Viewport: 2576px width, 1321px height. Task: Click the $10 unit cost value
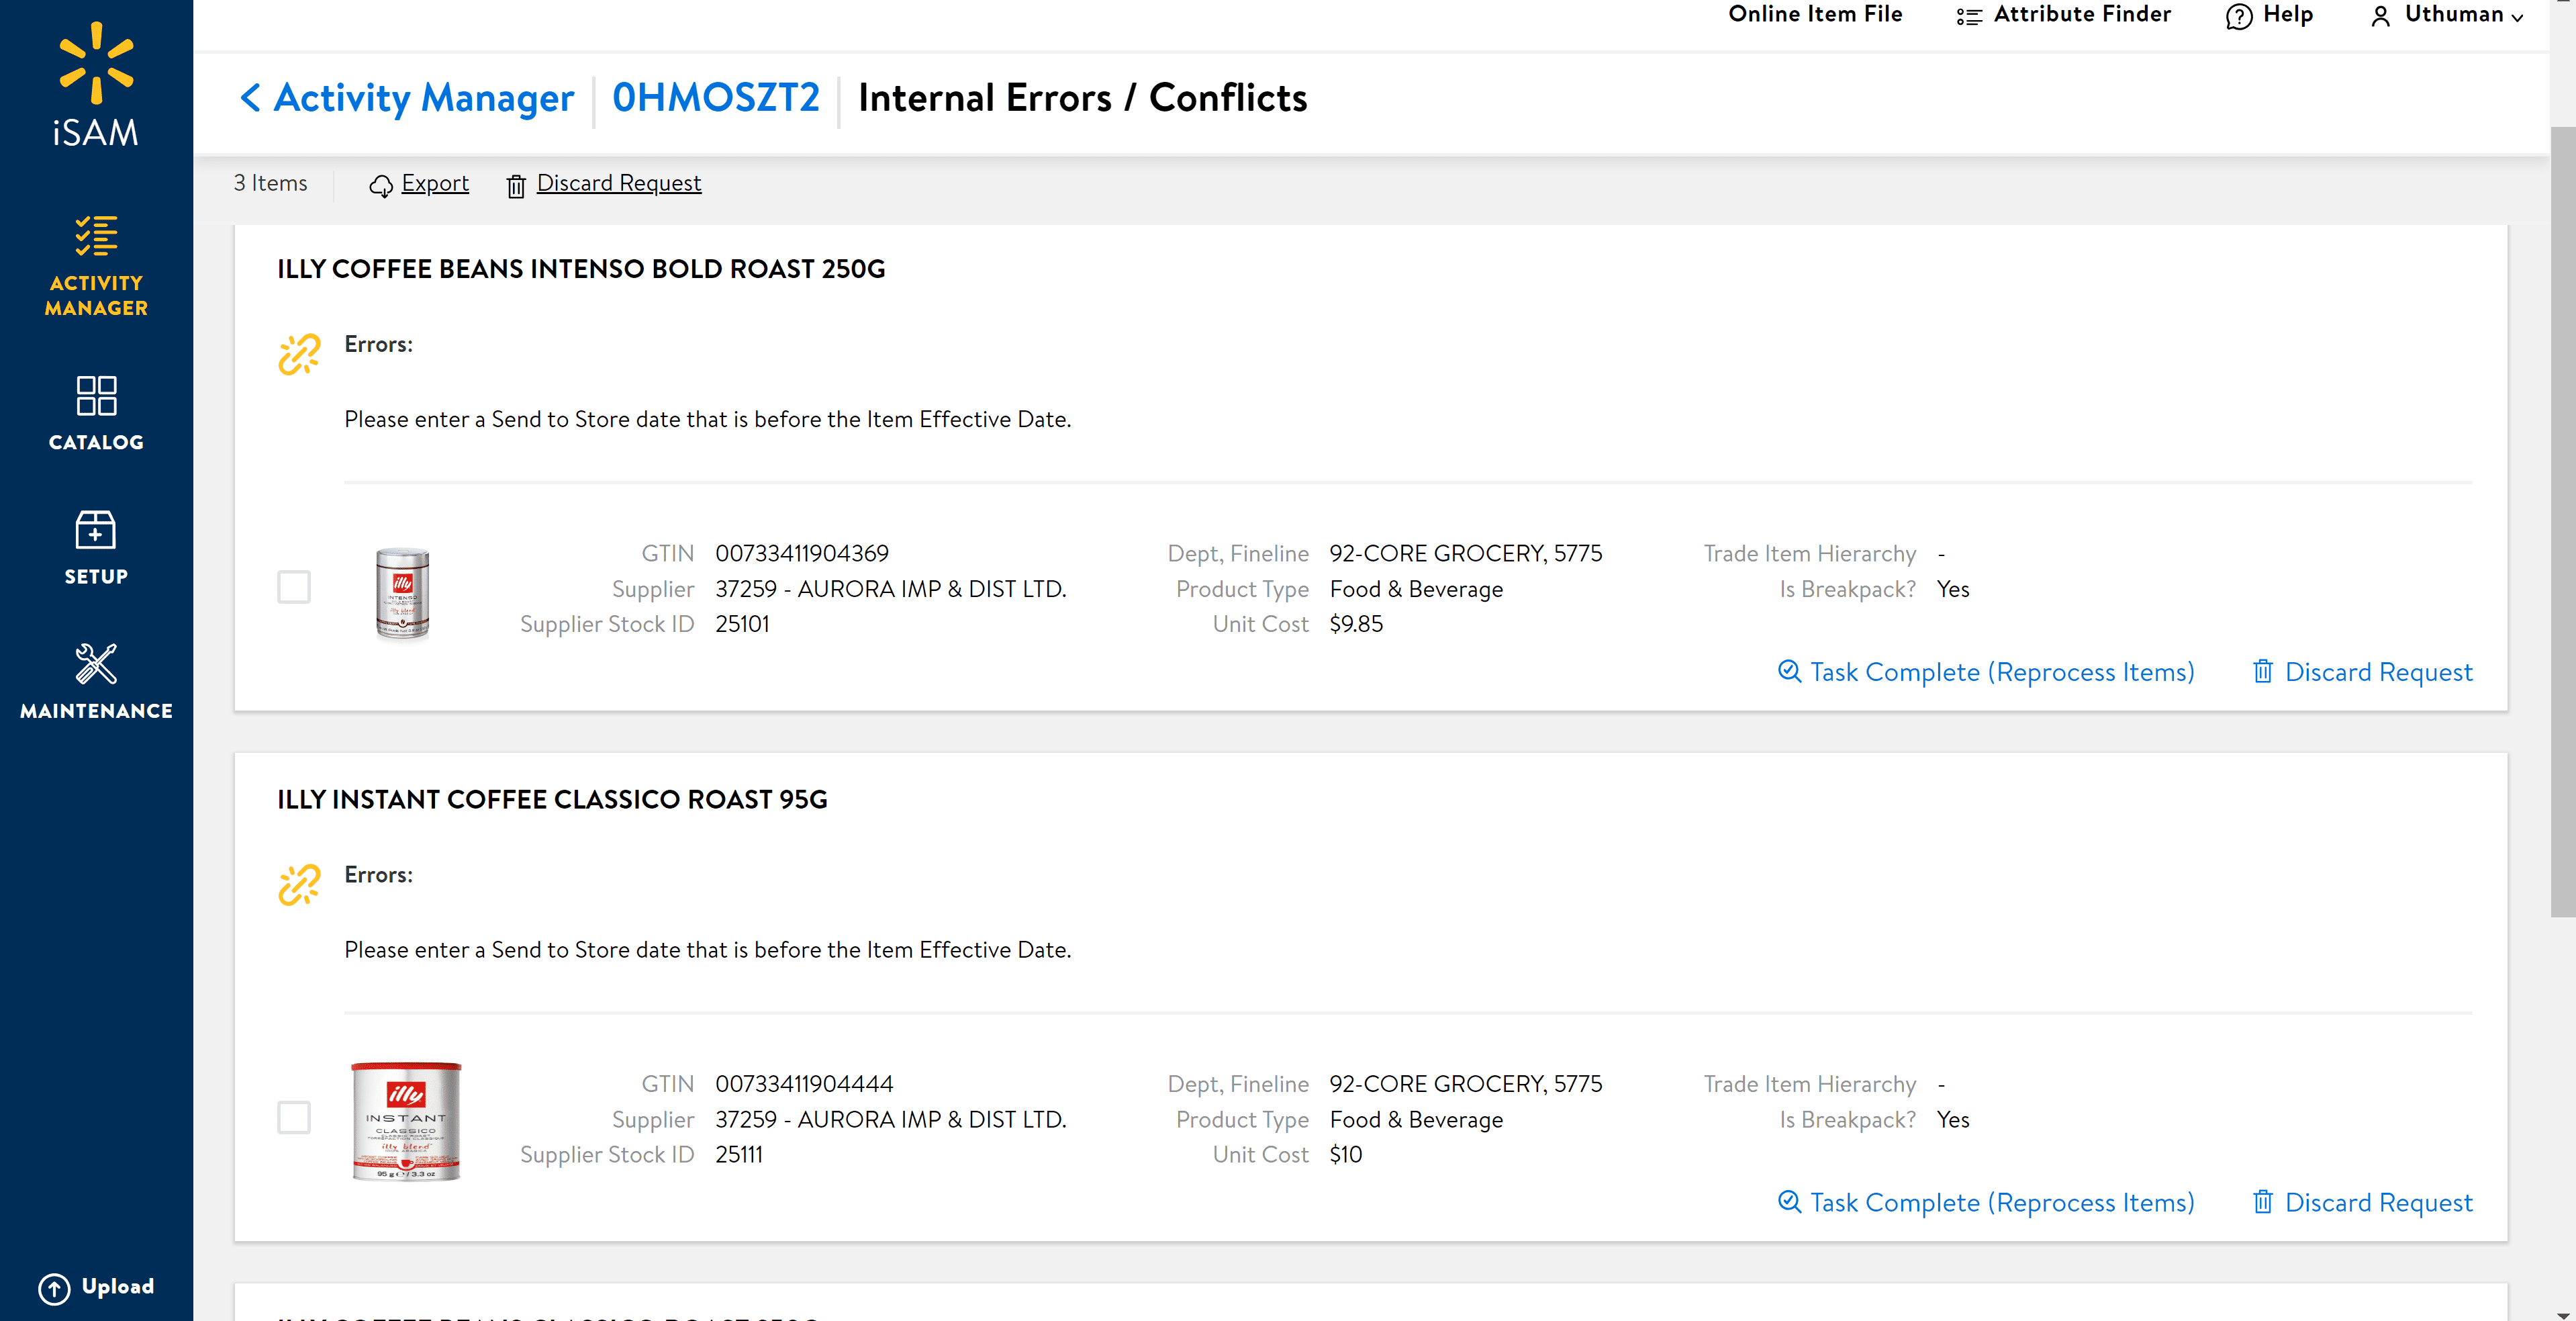1346,1154
